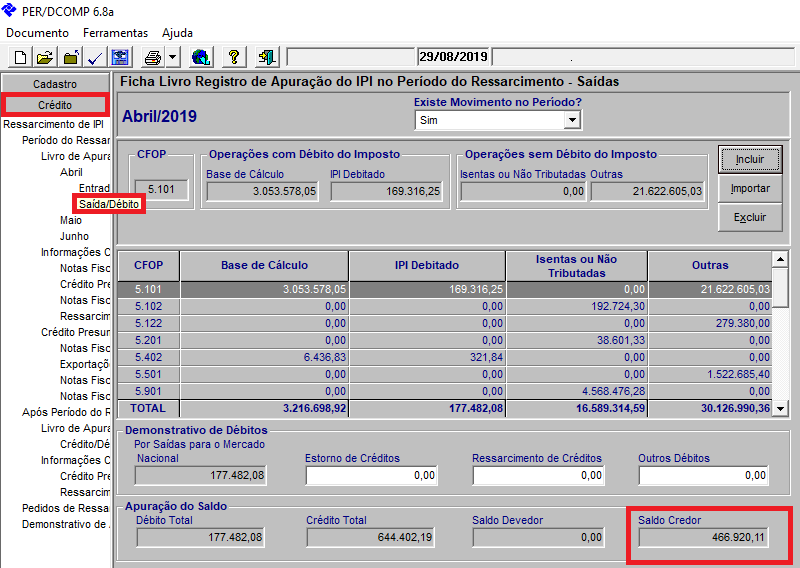The image size is (800, 568).
Task: Select Saída/Débito in the navigation tree
Action: point(109,204)
